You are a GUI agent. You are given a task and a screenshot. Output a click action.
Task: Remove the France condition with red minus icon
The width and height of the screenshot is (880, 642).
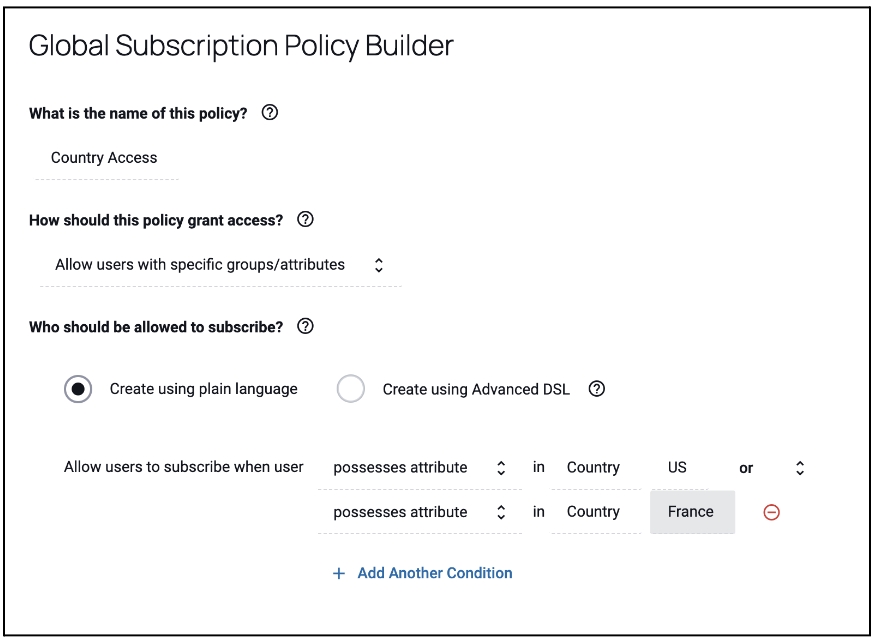pos(771,512)
